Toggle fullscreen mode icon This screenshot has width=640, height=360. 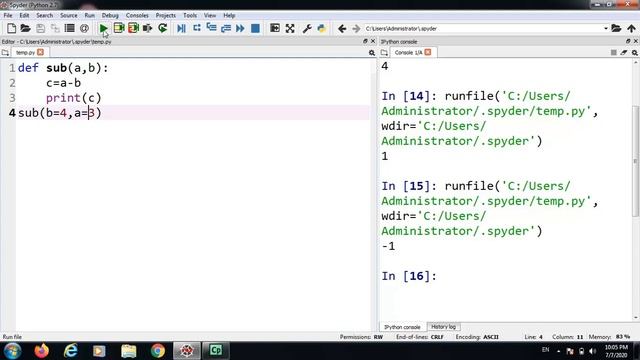coord(290,28)
